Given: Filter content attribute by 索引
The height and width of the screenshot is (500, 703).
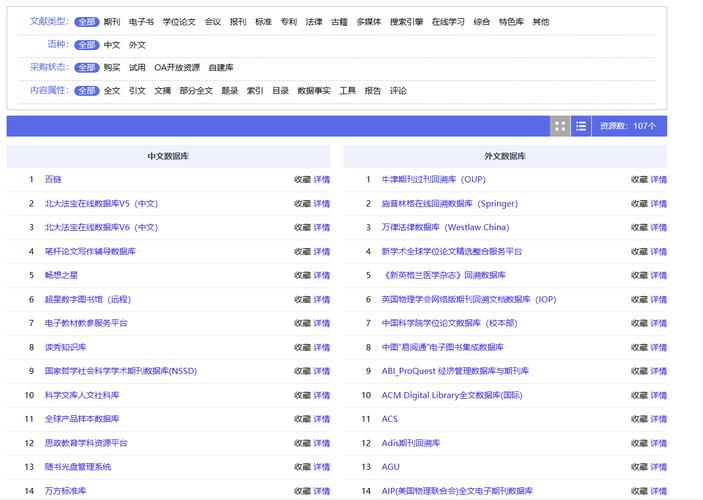Looking at the screenshot, I should (255, 91).
